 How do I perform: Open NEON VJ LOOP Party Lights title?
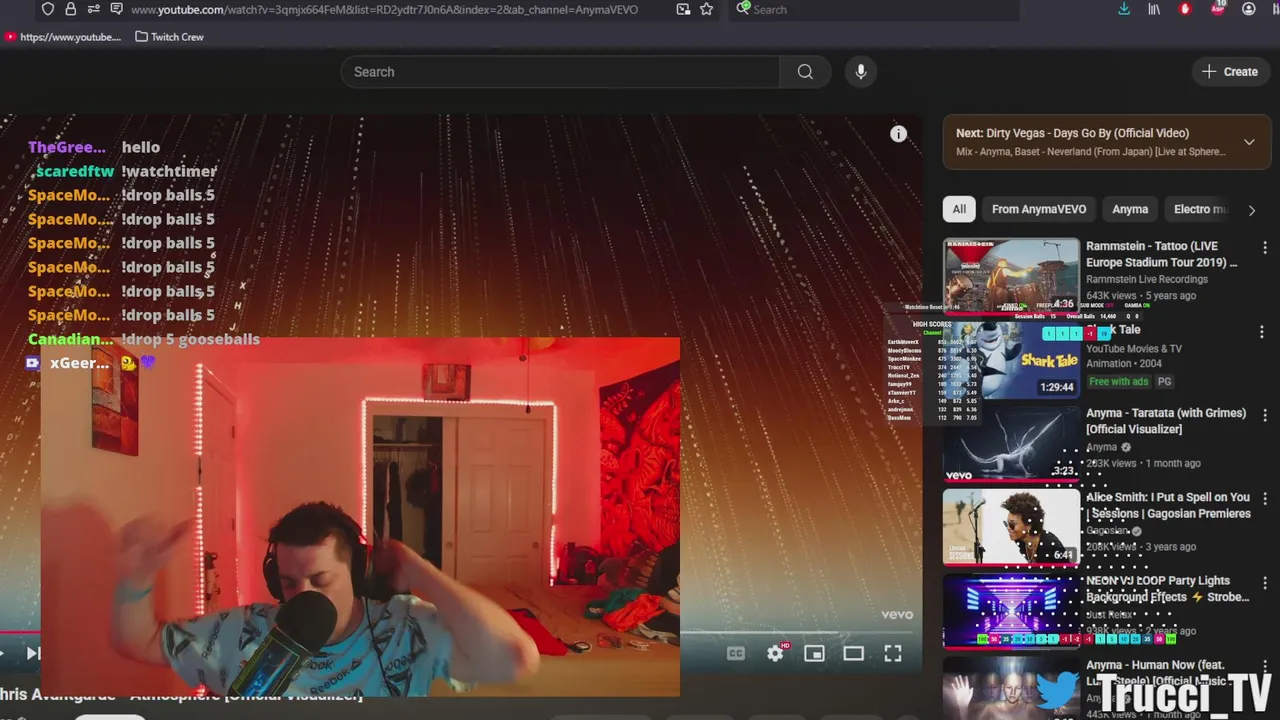[1168, 588]
